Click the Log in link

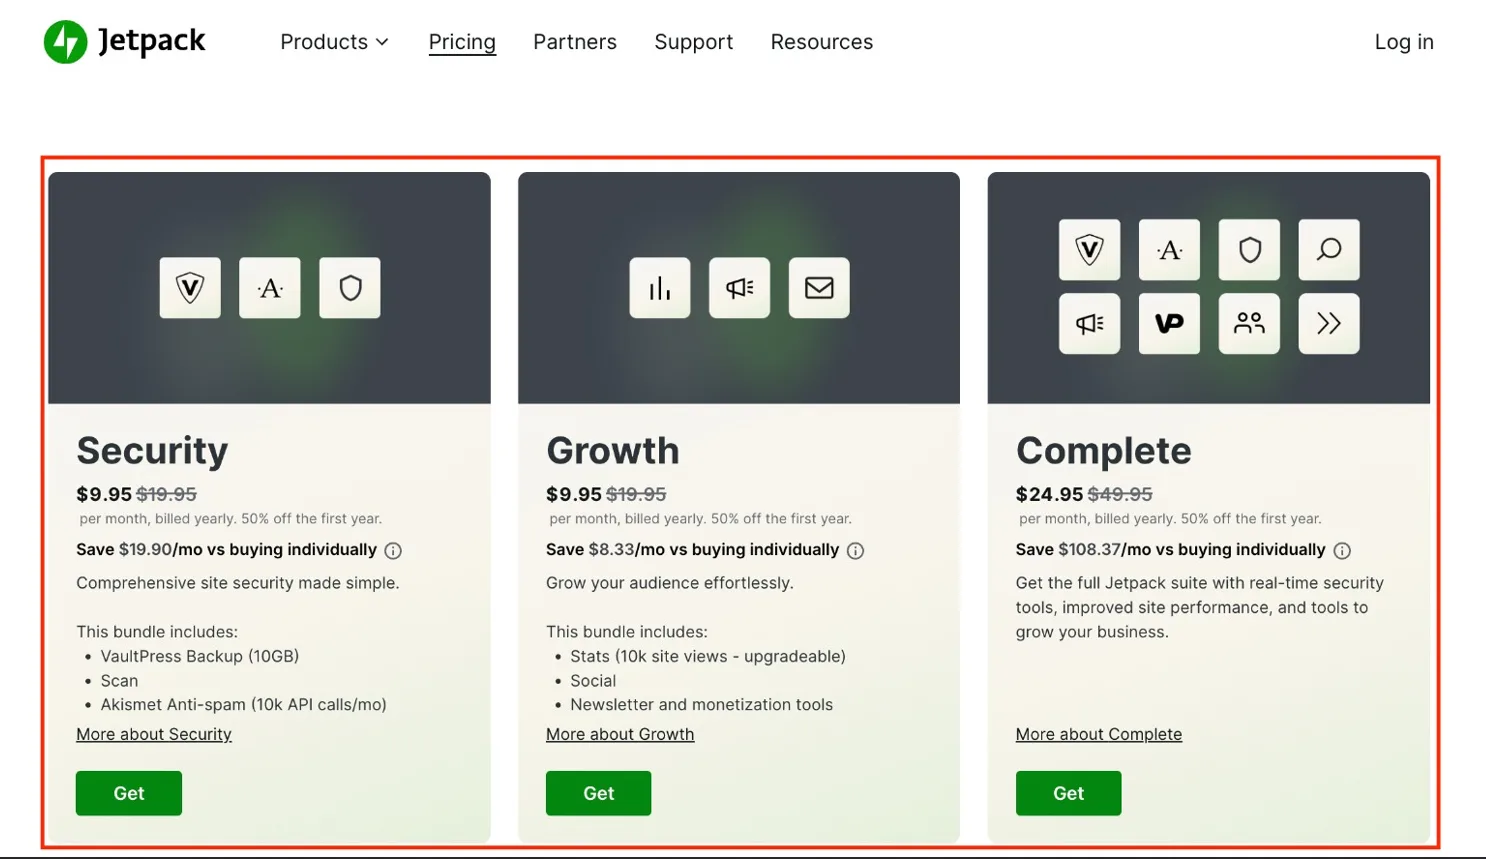[1404, 42]
